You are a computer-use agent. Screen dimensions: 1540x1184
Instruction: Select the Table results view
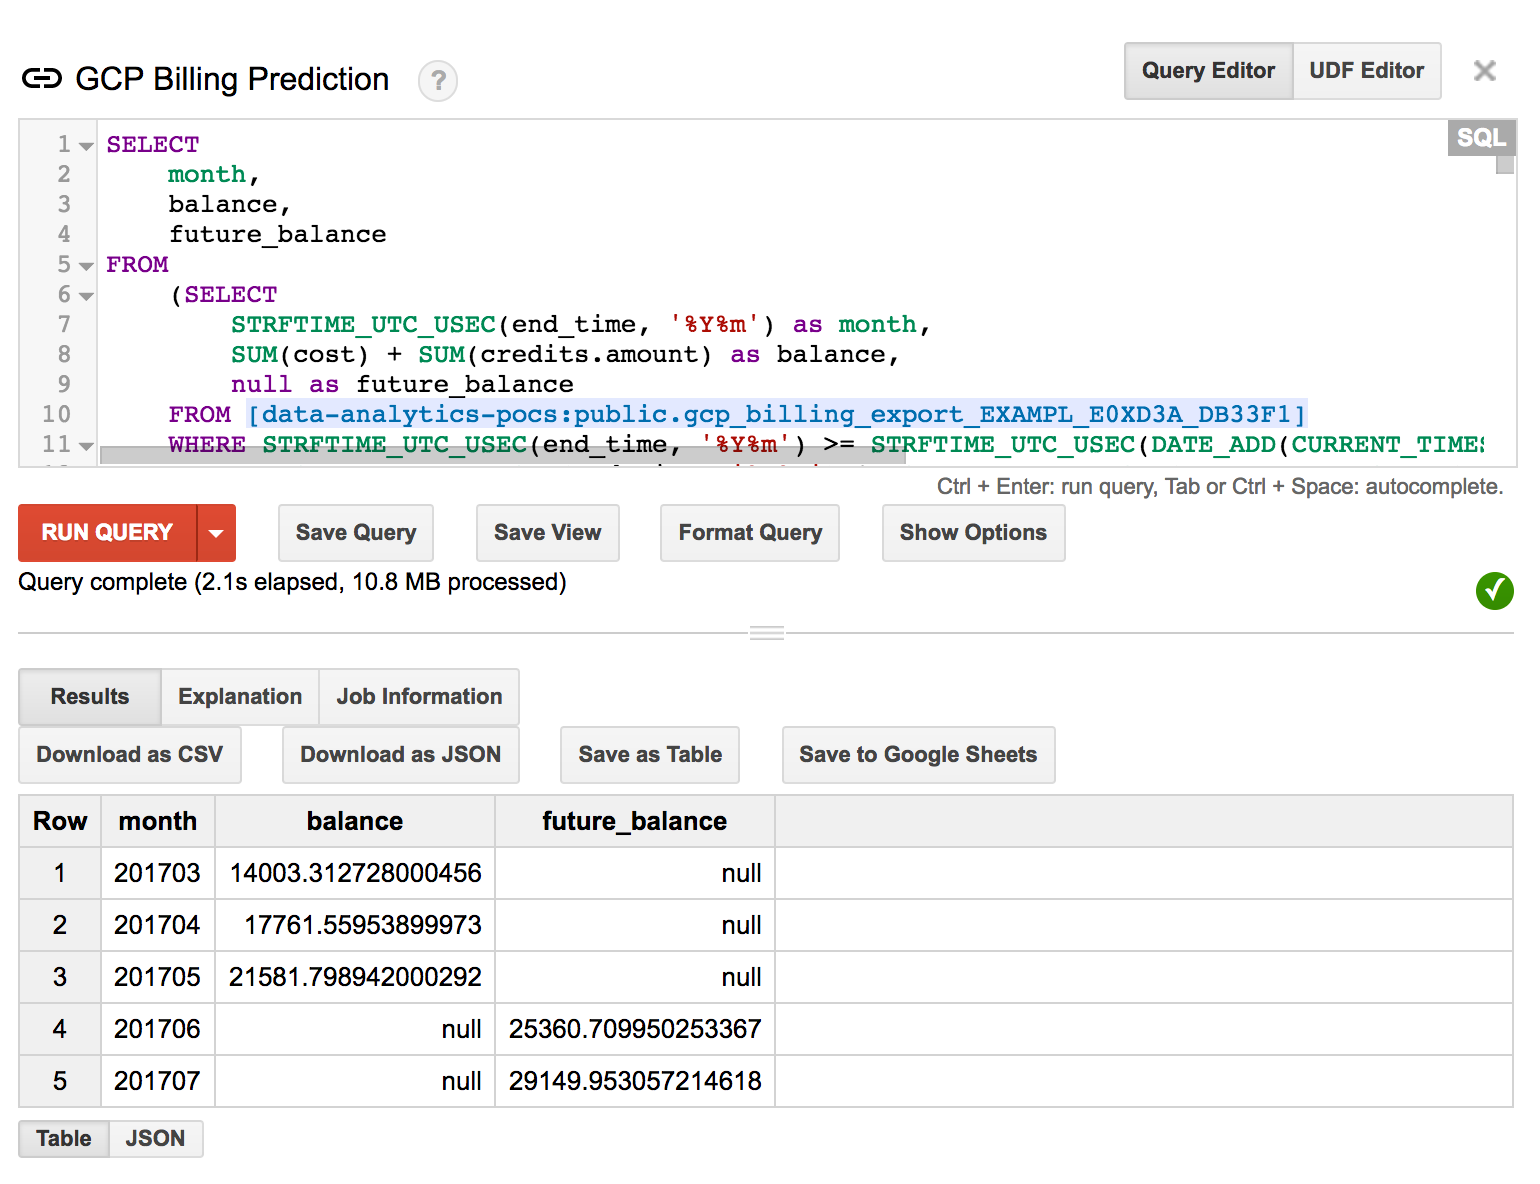64,1139
